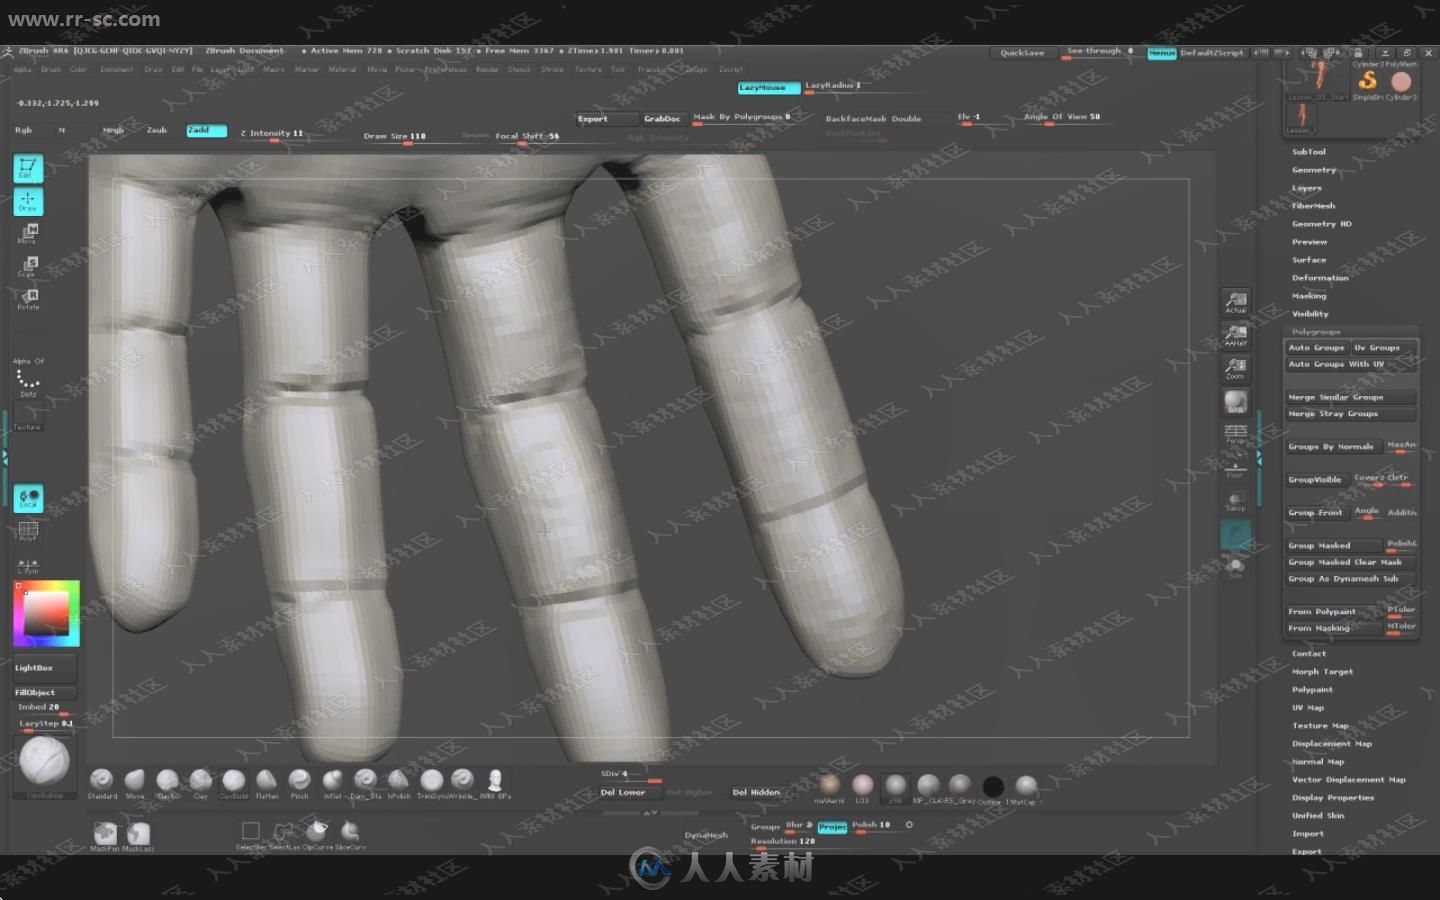The image size is (1440, 900).
Task: Toggle the Zsub mode button
Action: [x=157, y=130]
